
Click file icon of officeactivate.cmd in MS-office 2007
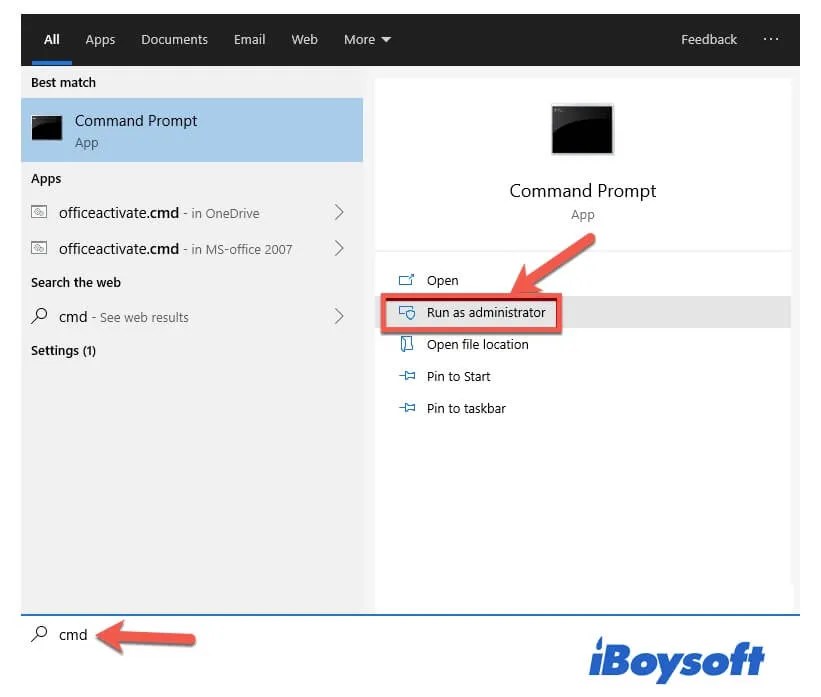(x=39, y=248)
